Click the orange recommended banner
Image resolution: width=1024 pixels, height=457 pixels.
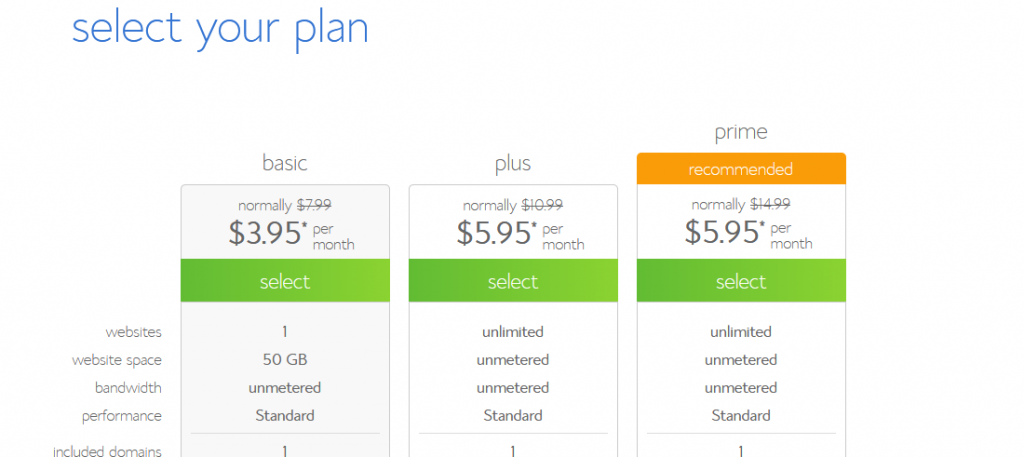[x=741, y=169]
